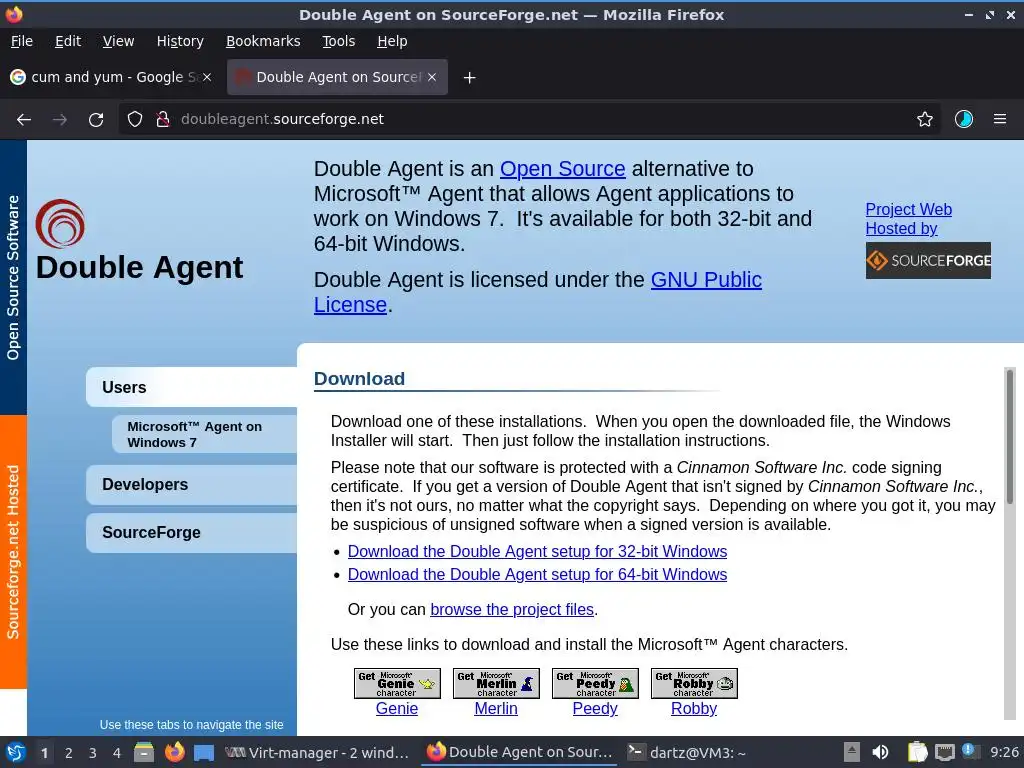Switch to workspace 3 in the pager
This screenshot has height=768, width=1024.
click(93, 753)
